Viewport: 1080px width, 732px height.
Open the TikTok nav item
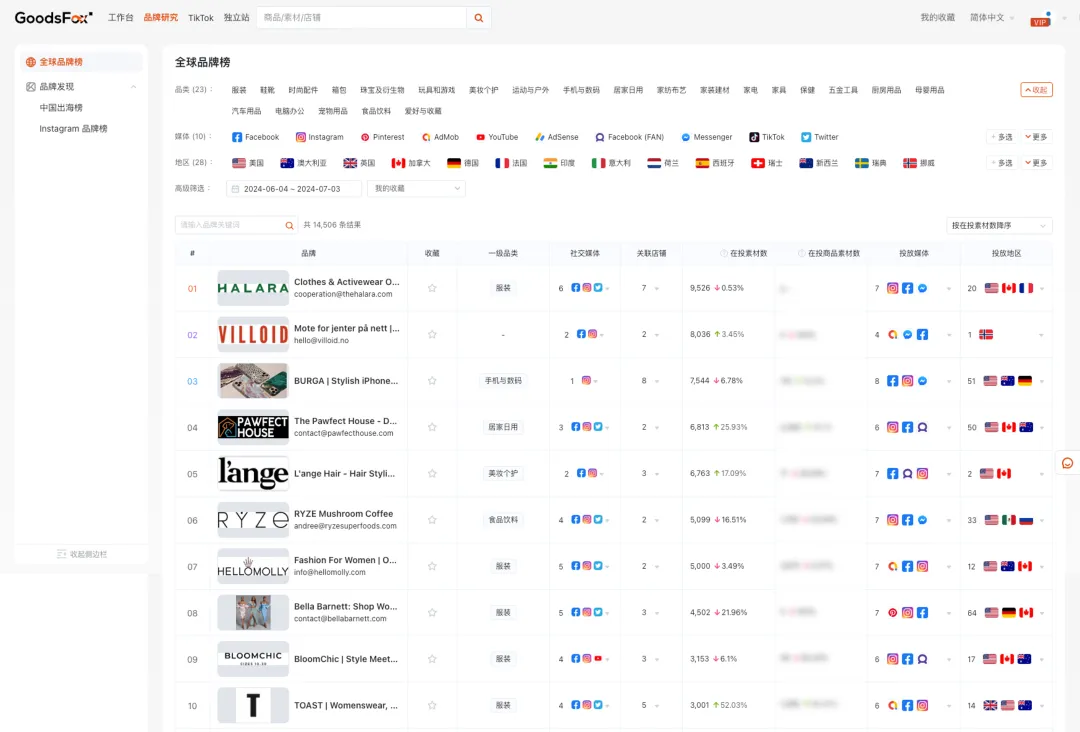tap(200, 18)
